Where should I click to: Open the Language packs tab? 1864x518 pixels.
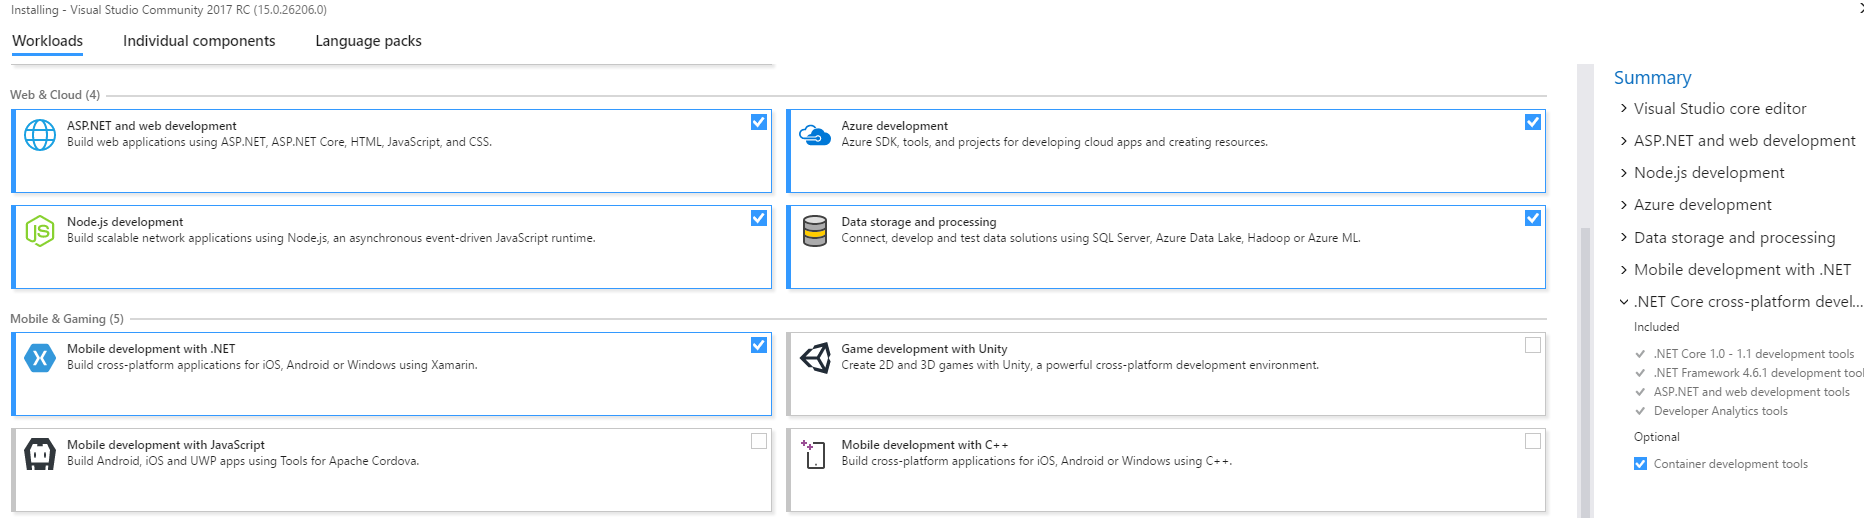coord(368,41)
